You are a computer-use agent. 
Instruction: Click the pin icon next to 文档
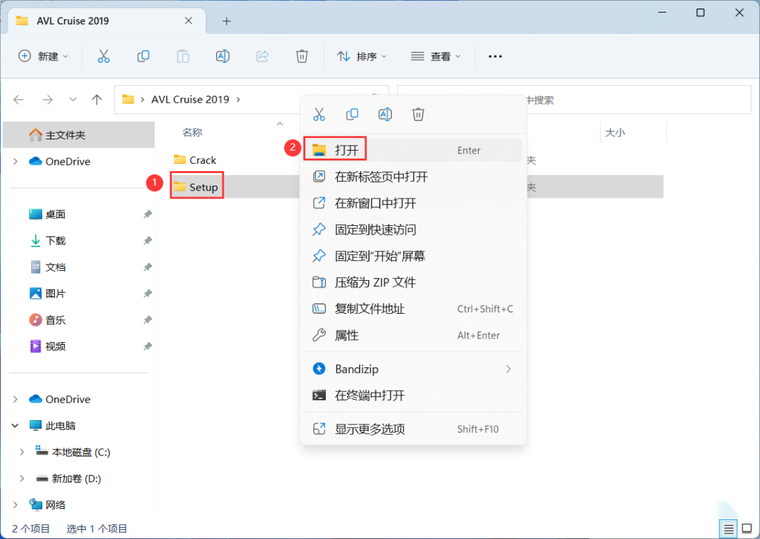pyautogui.click(x=148, y=267)
